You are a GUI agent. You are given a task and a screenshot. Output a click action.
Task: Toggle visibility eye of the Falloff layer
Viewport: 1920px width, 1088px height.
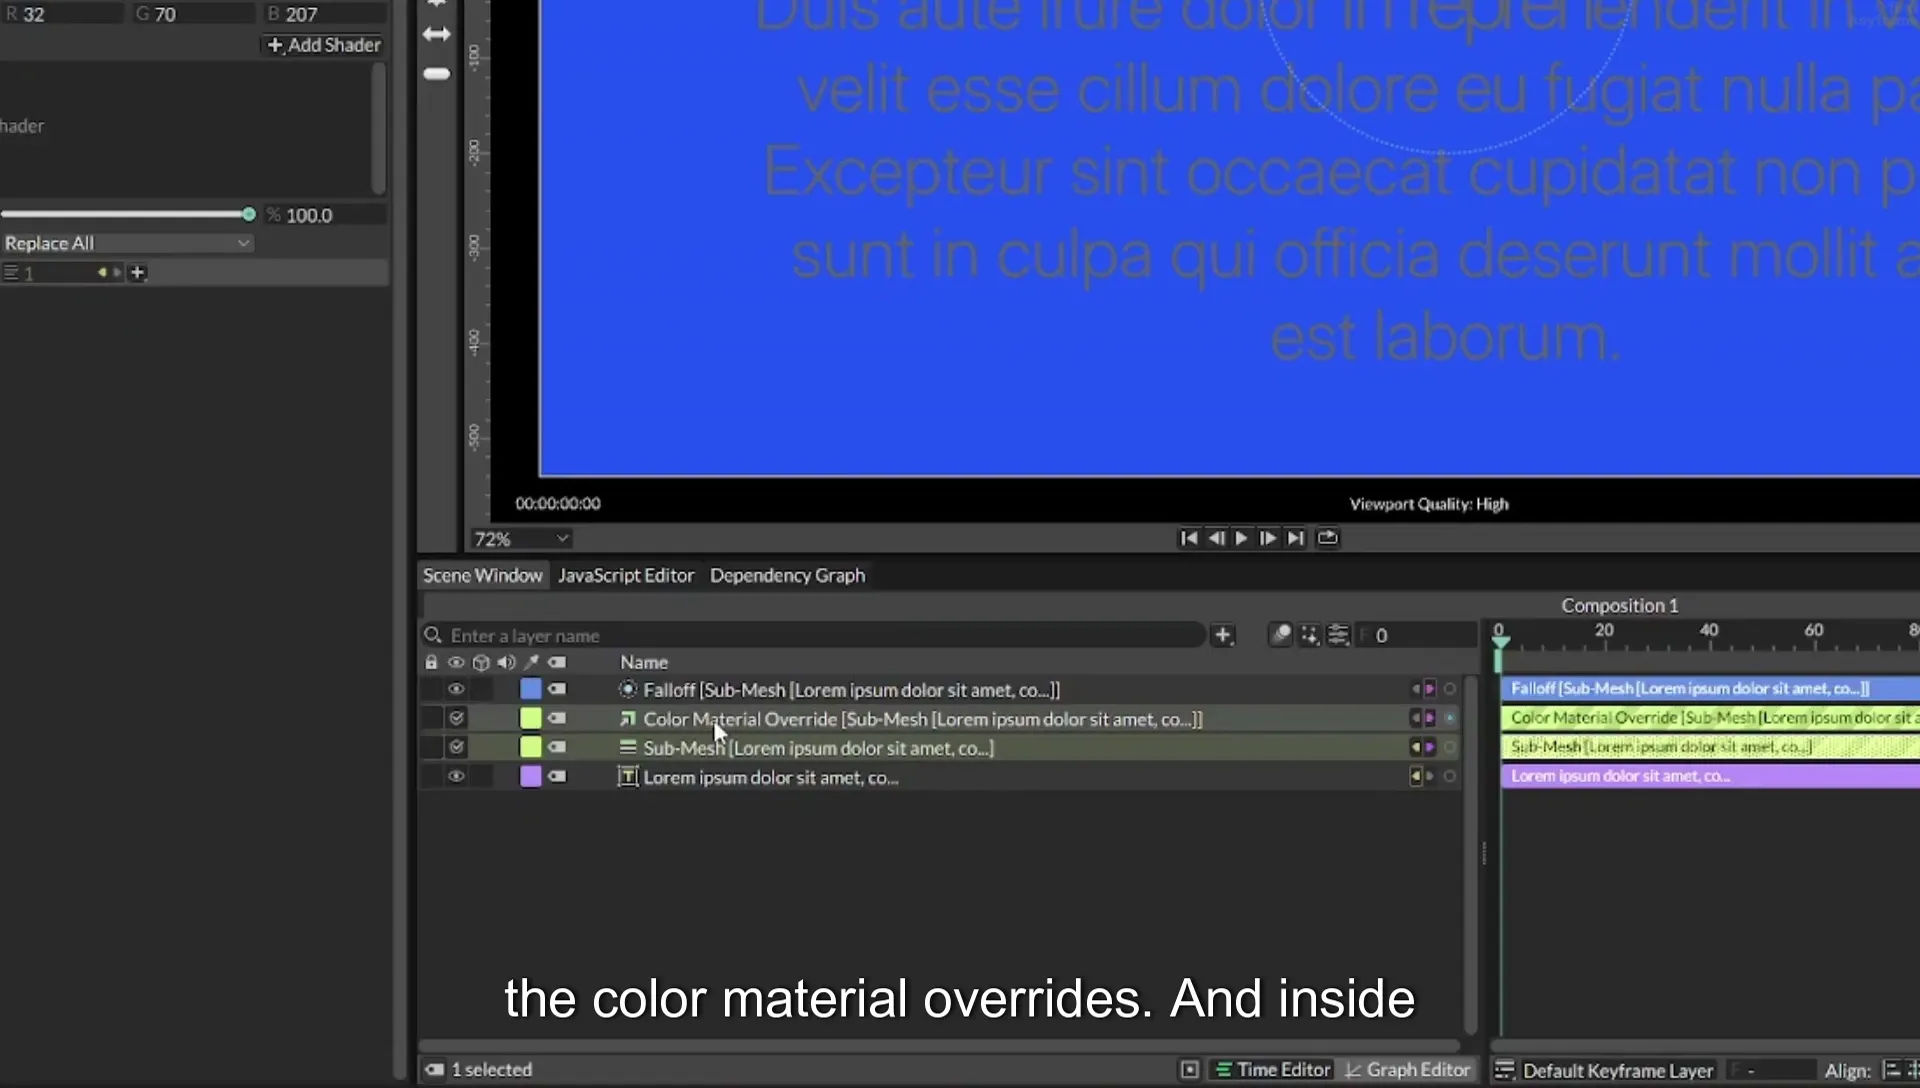click(456, 689)
